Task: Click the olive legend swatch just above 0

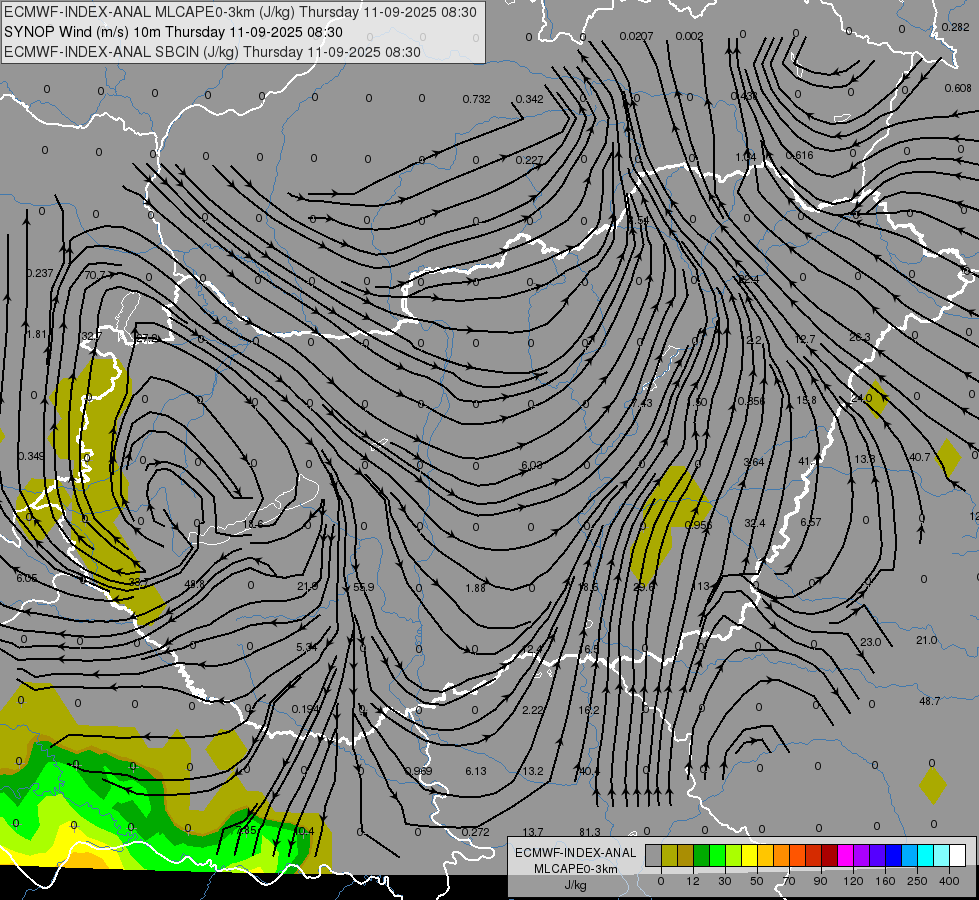Action: [669, 855]
